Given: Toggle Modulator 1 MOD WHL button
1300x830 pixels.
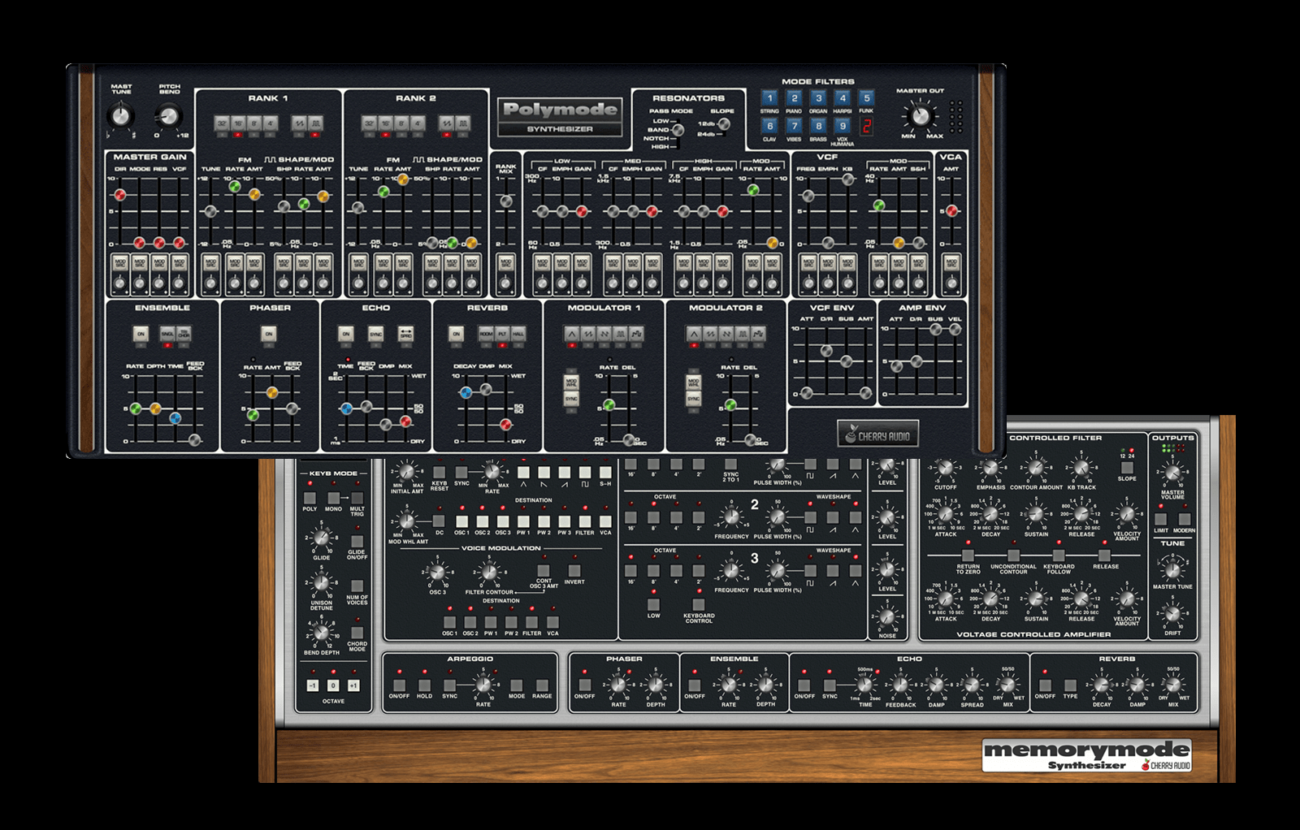Looking at the screenshot, I should 571,383.
